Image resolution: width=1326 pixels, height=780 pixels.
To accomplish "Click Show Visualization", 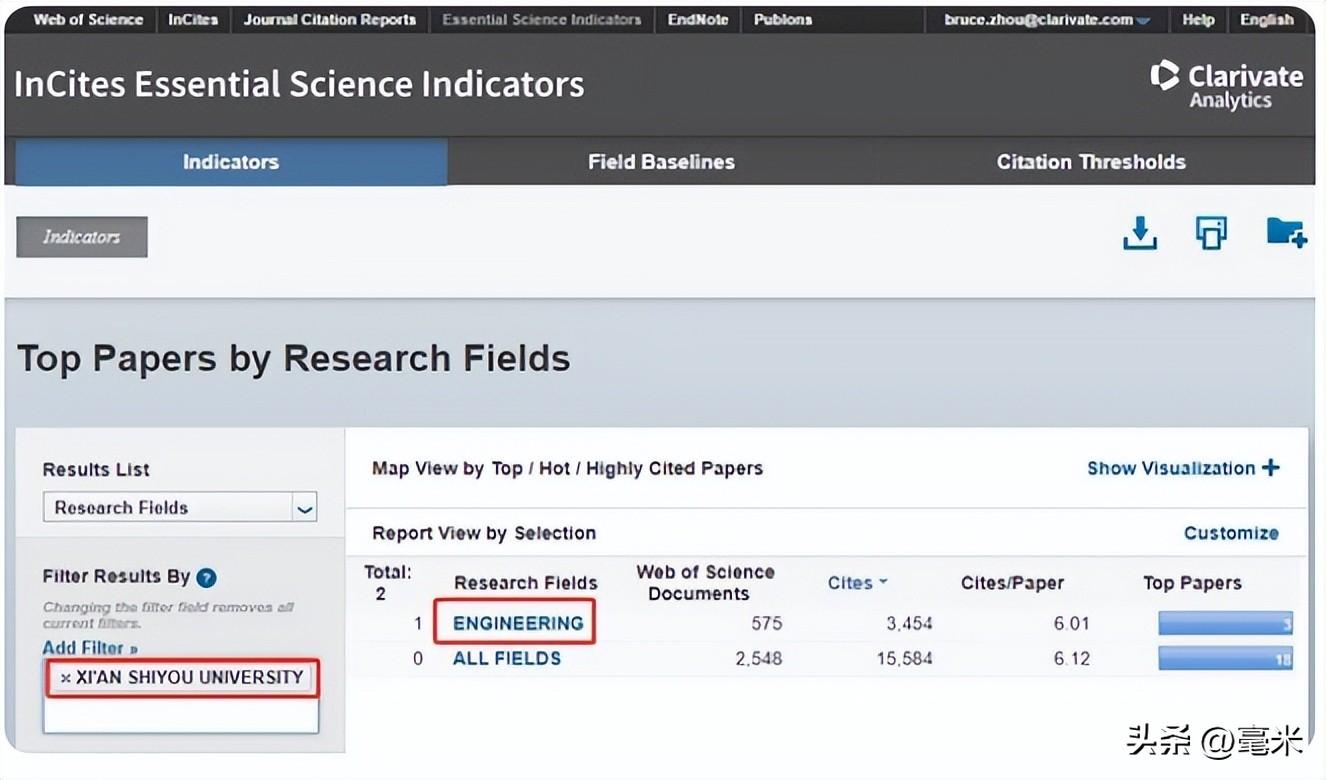I will [x=1171, y=468].
